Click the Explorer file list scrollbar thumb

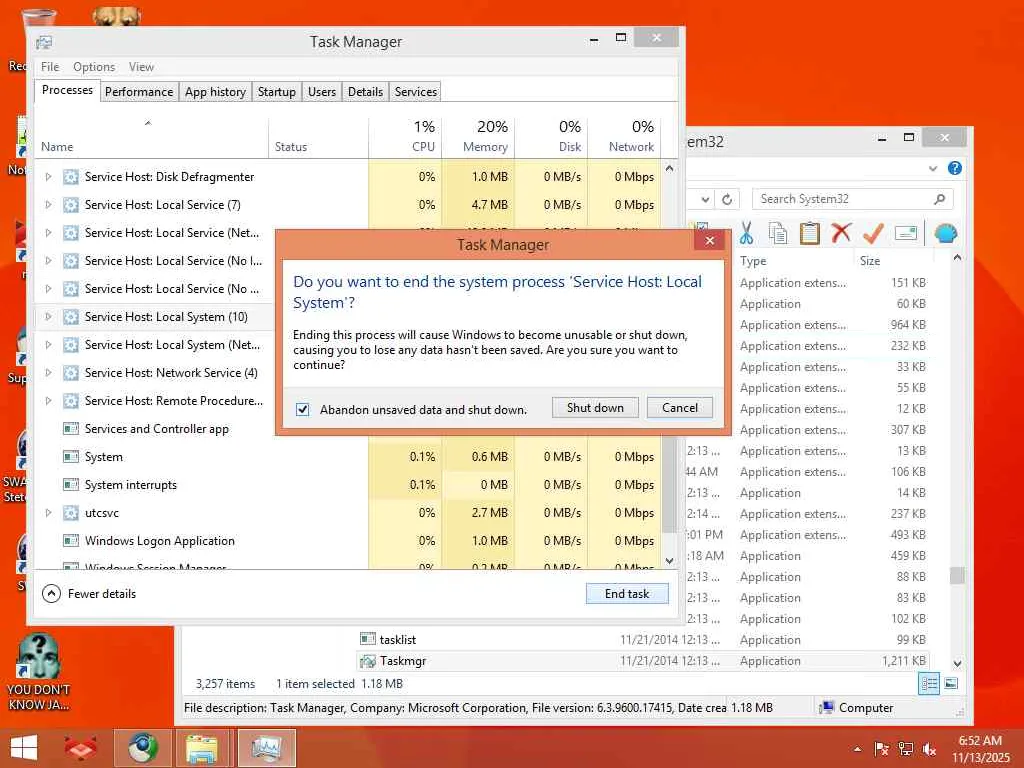[x=957, y=575]
